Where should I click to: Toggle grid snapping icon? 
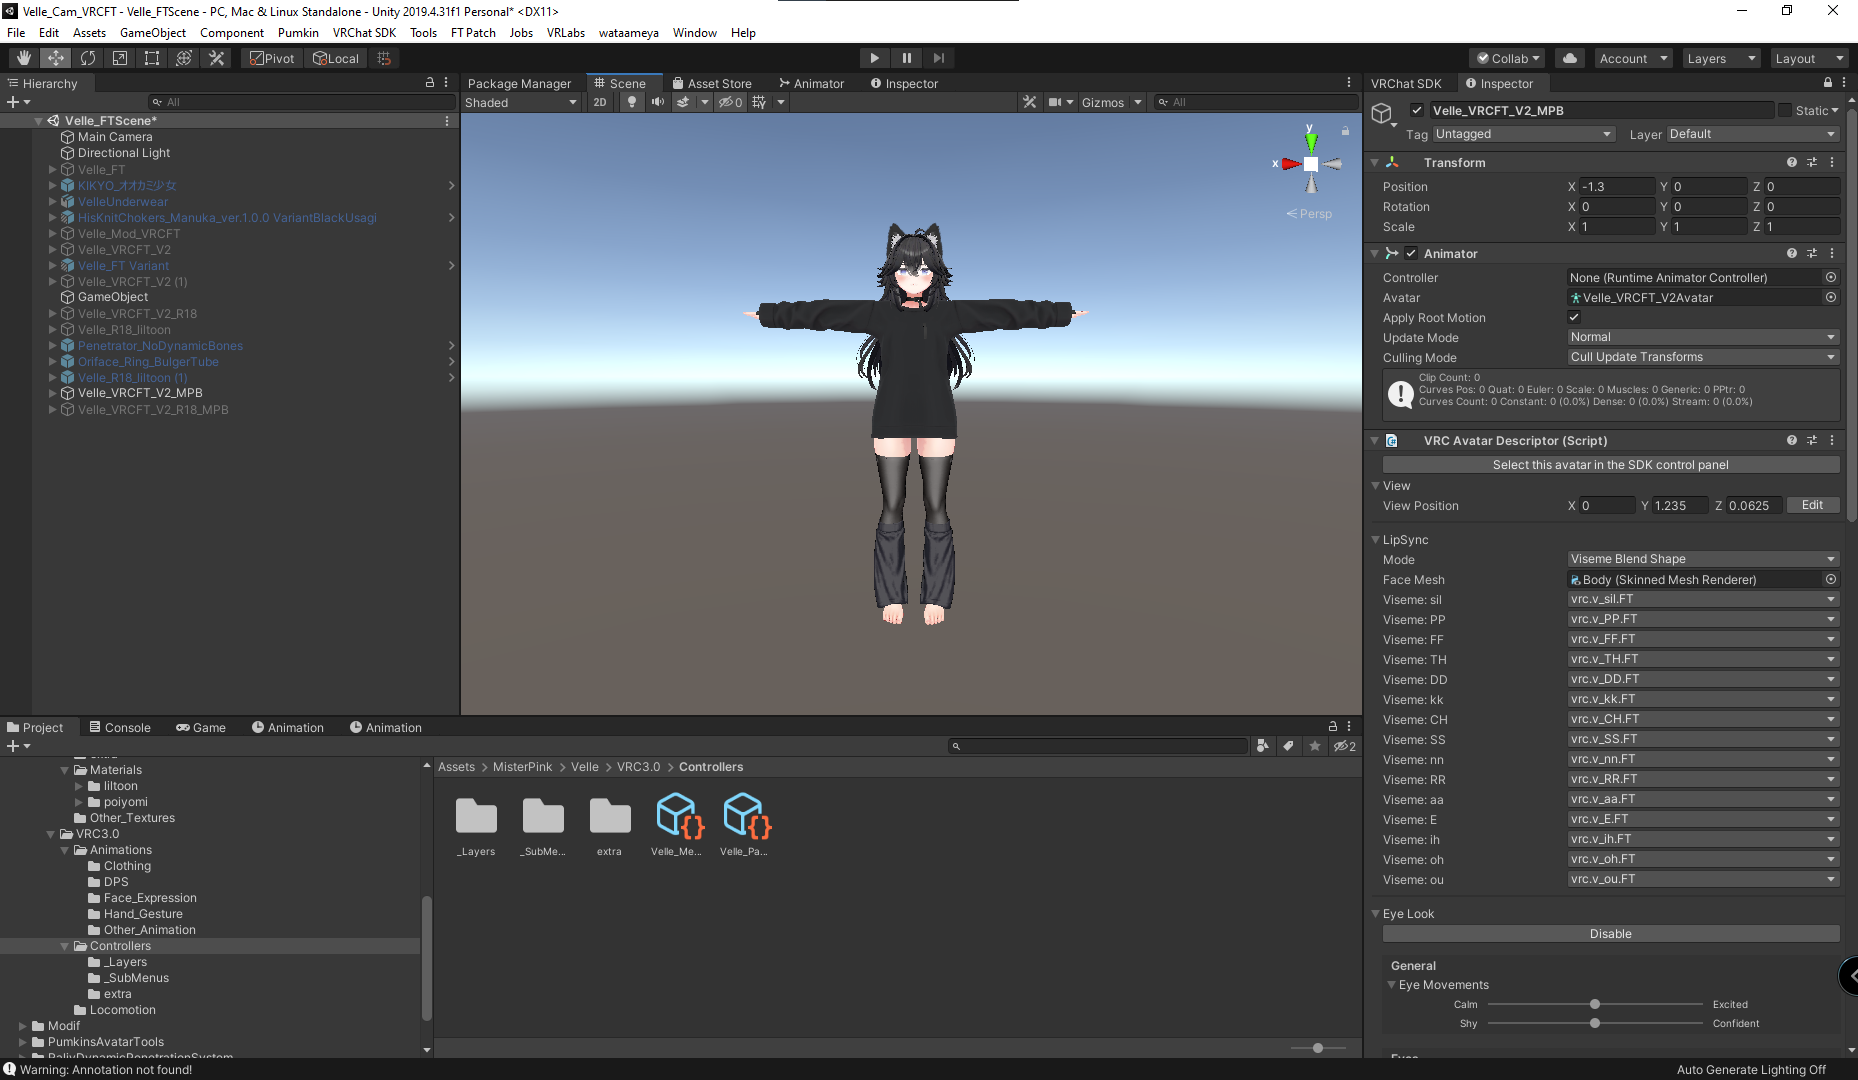384,58
